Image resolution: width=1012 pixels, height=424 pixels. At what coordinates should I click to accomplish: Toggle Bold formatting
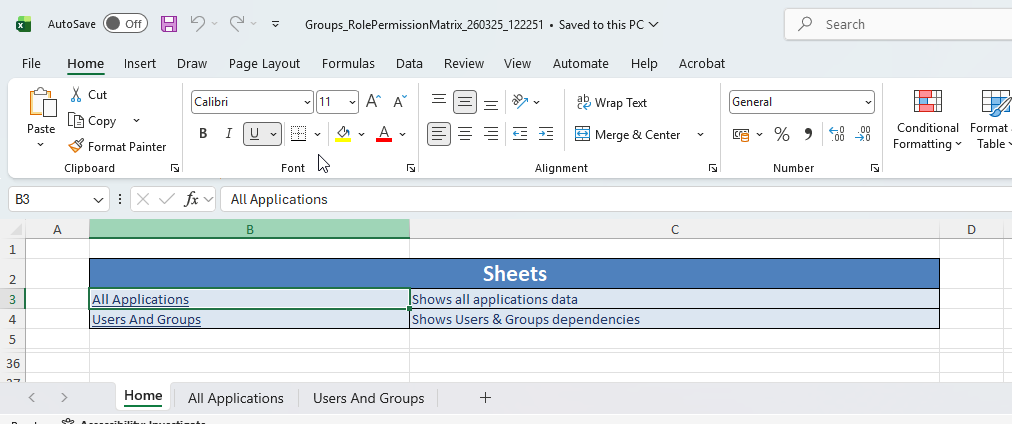coord(203,134)
